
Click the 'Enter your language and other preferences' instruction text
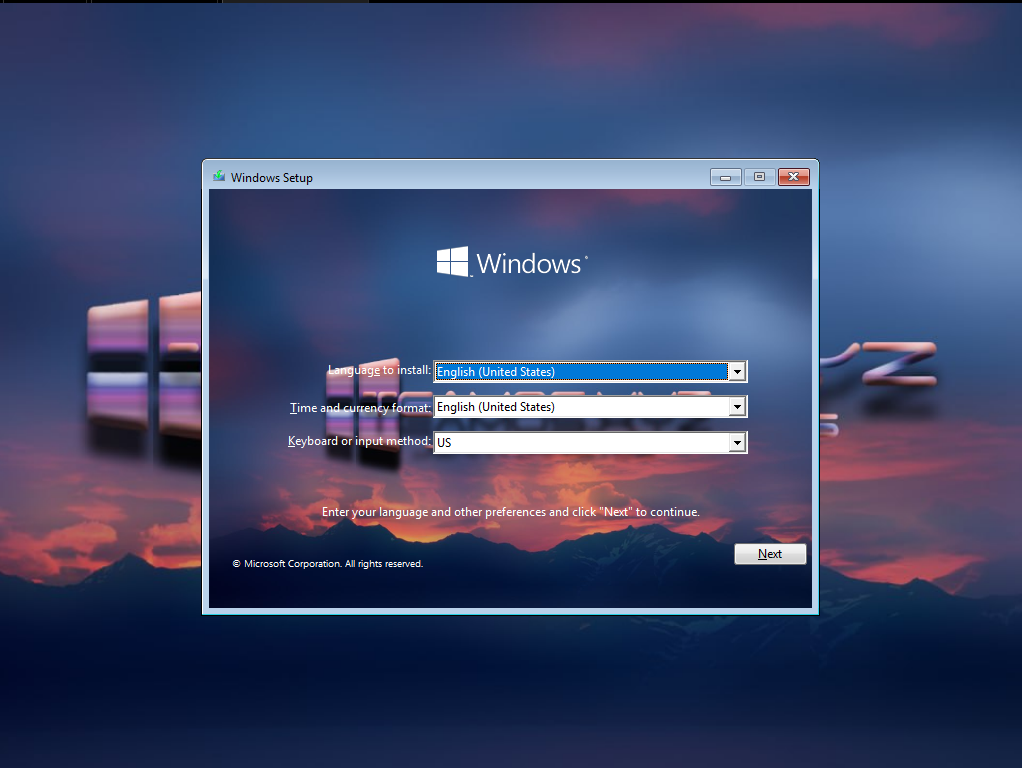pos(510,512)
